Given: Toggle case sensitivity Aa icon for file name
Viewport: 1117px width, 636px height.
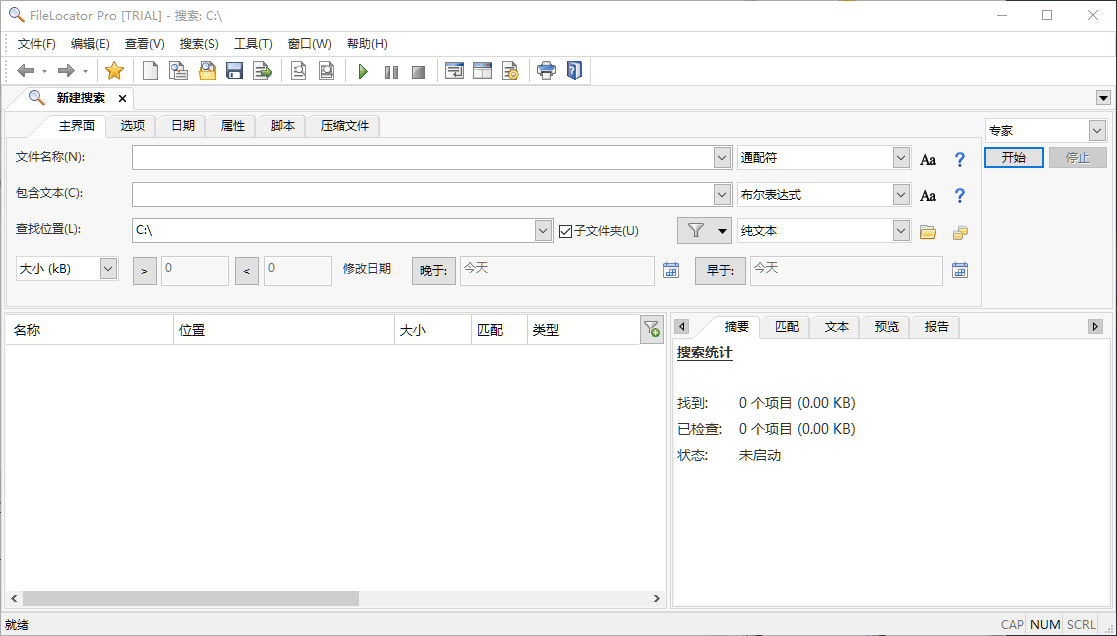Looking at the screenshot, I should click(x=927, y=157).
